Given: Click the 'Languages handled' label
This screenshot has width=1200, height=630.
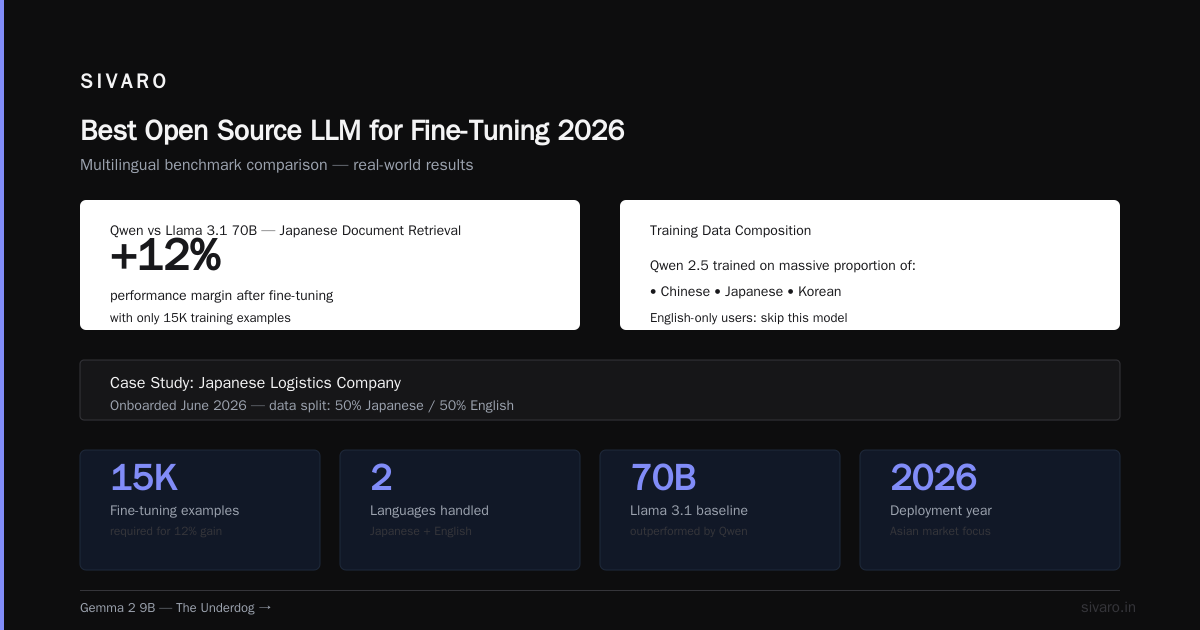Looking at the screenshot, I should click(429, 511).
